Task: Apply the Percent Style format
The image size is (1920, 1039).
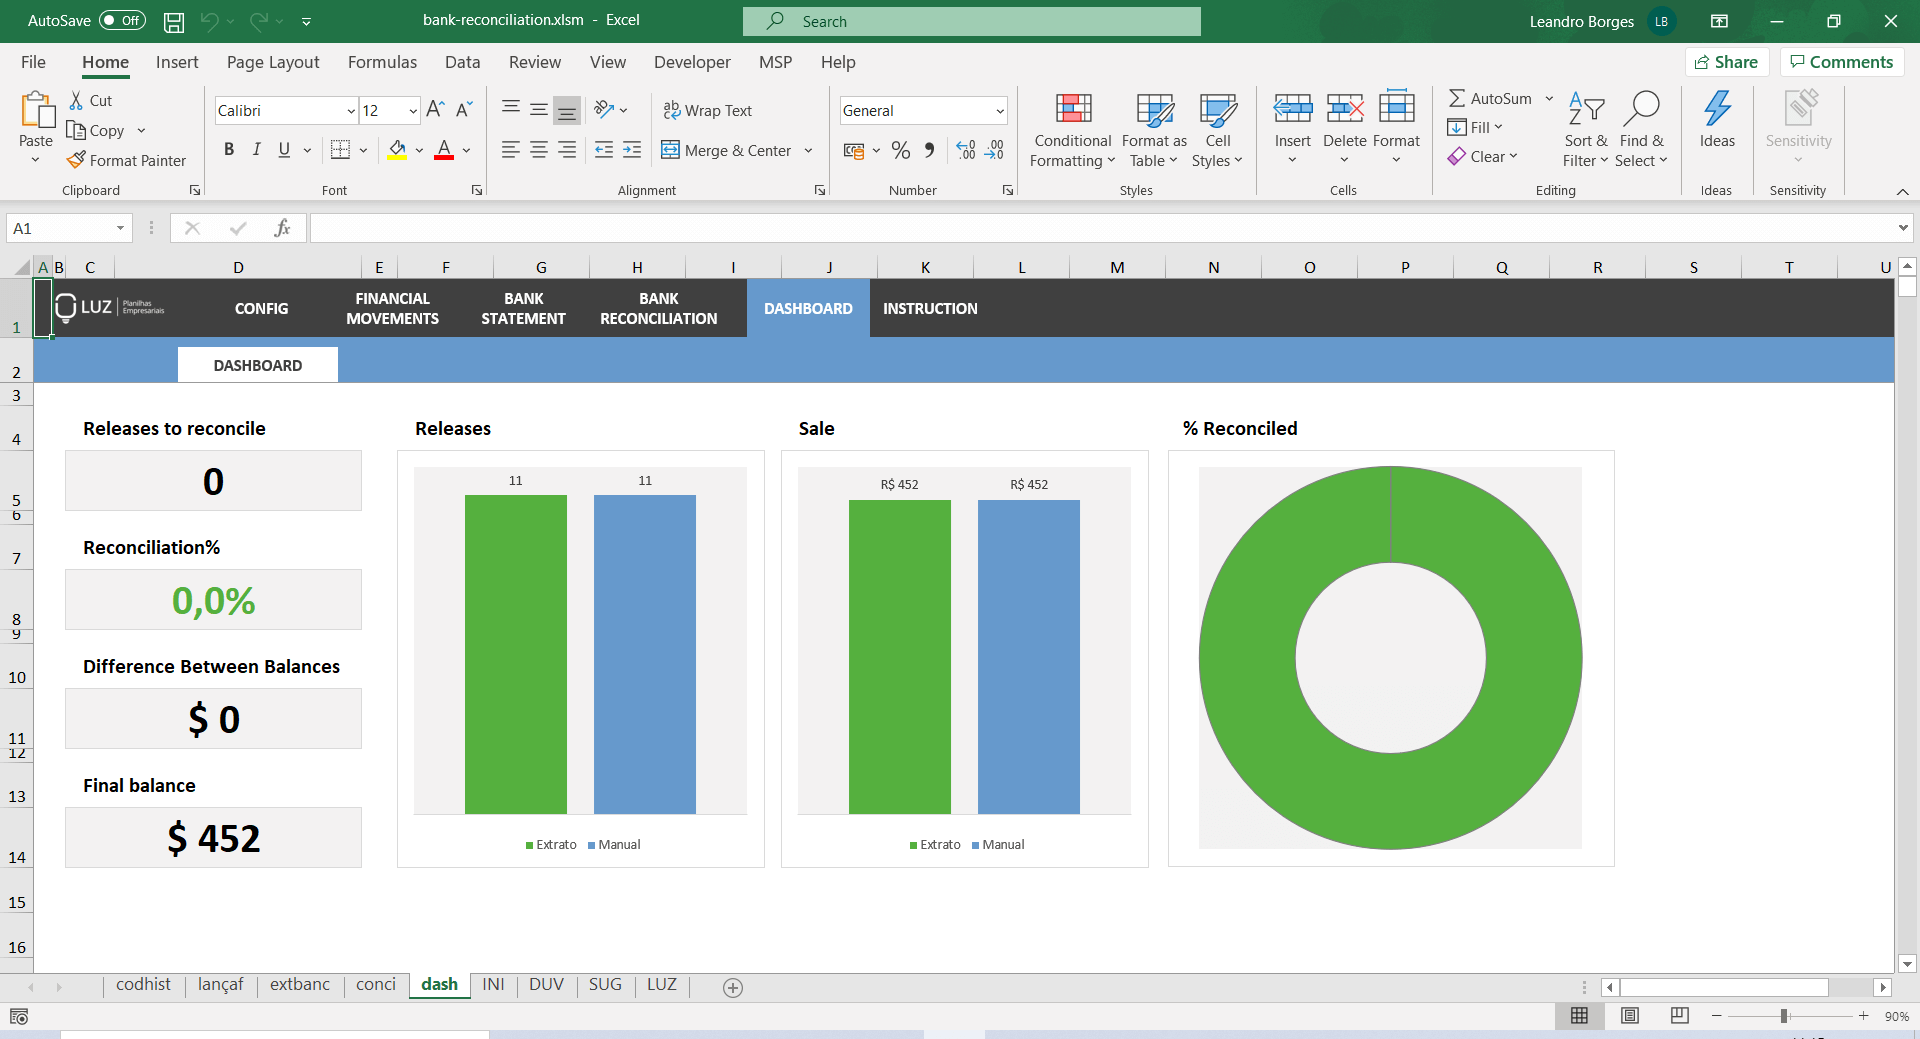Action: point(901,150)
